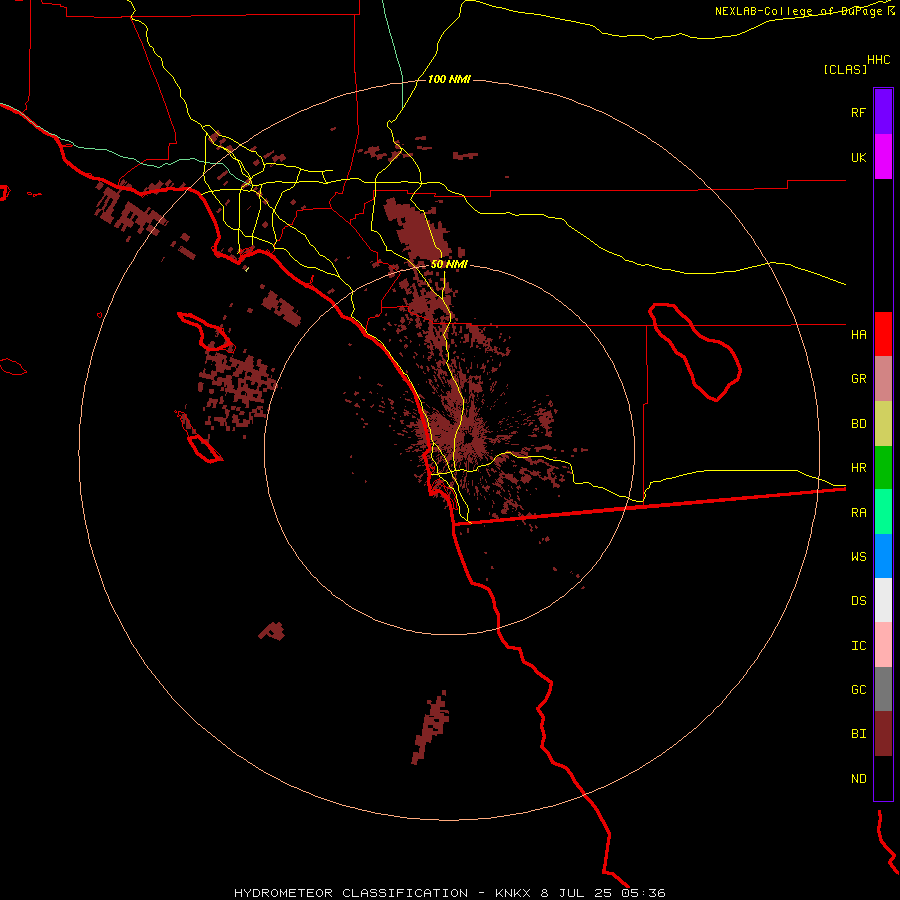
Task: Click the 'UK' legend label
Action: pos(858,157)
